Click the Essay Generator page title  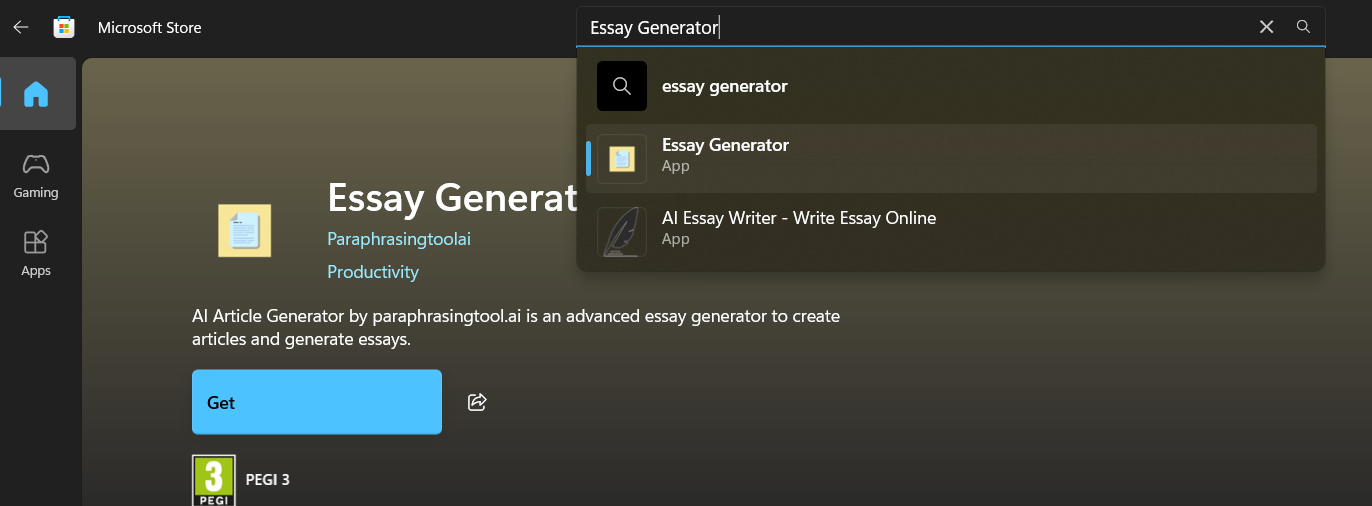pos(452,198)
